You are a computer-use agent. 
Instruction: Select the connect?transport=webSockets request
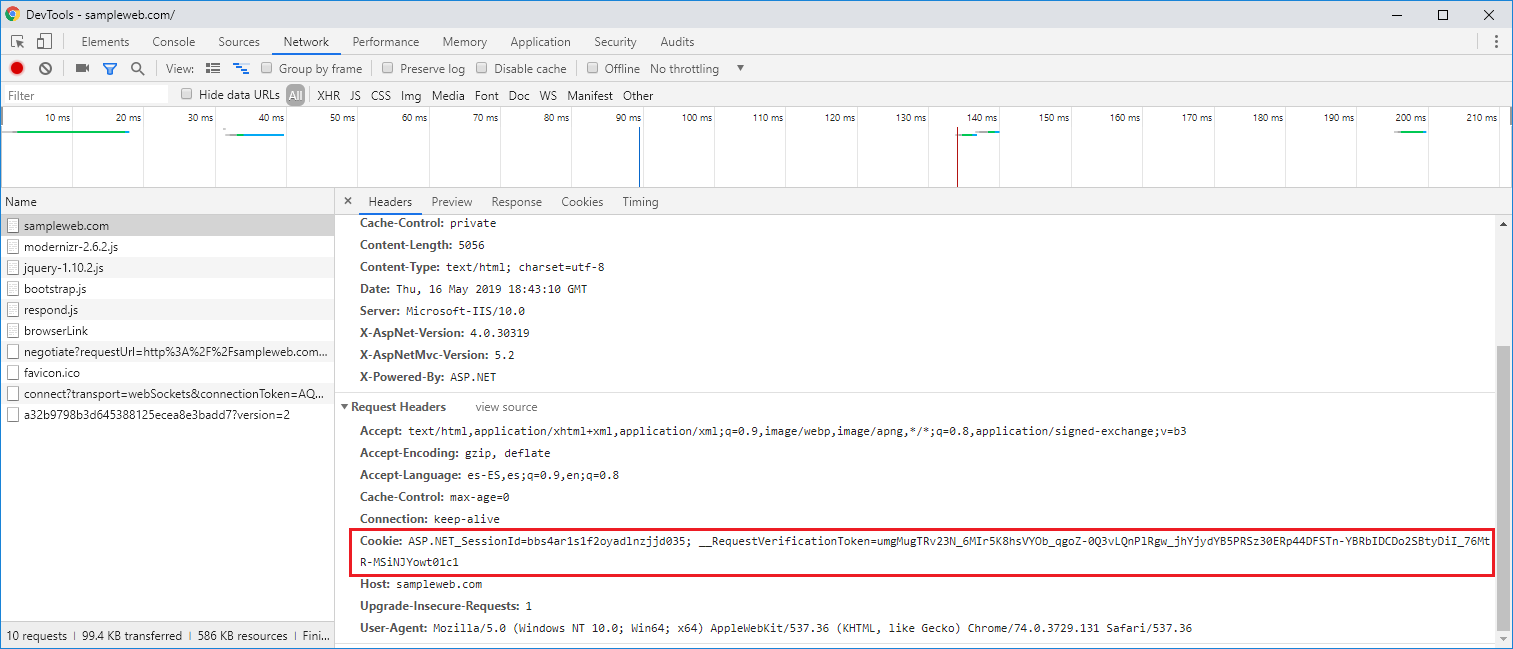167,393
